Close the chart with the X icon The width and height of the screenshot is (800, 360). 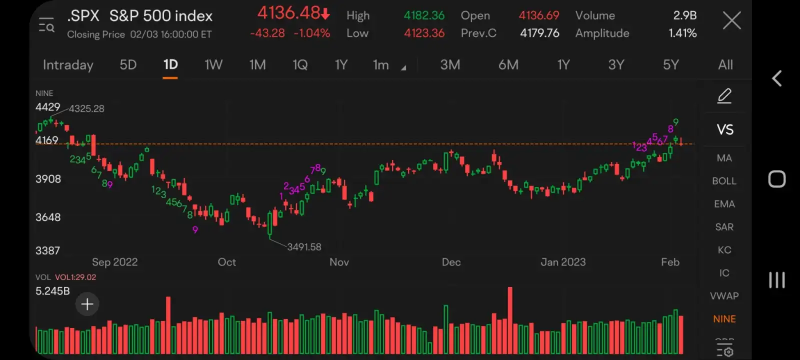click(x=732, y=21)
